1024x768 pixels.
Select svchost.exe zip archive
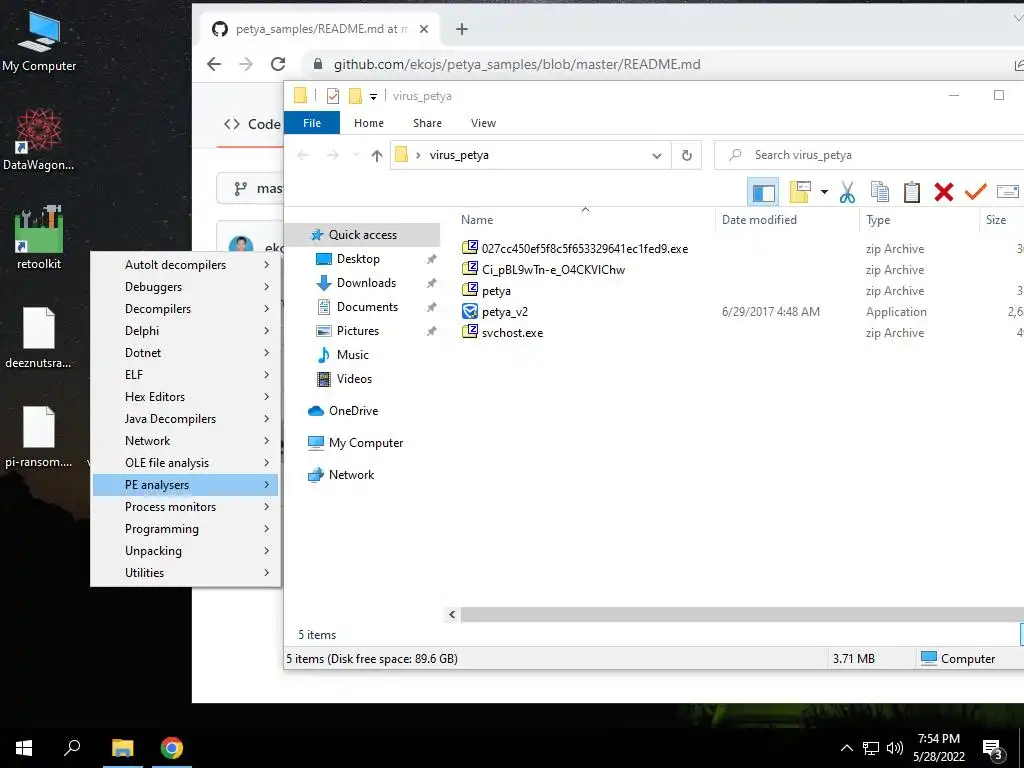[x=502, y=332]
